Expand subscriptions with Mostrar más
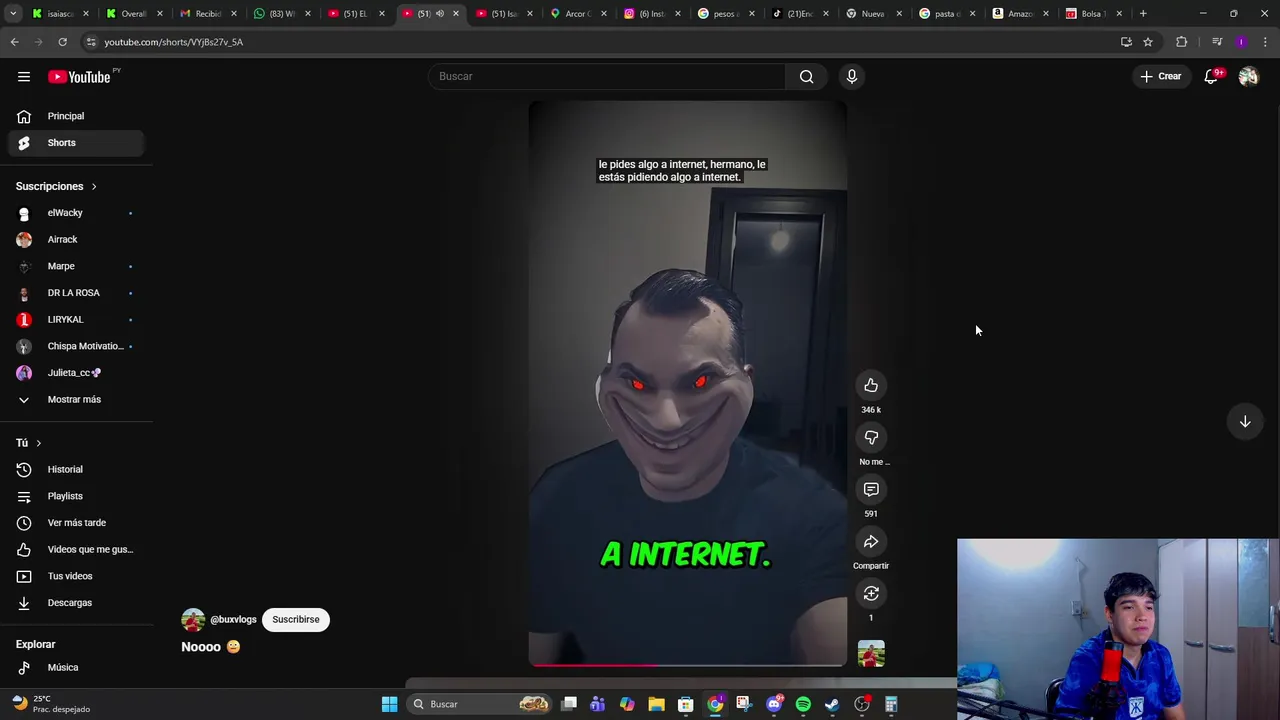 click(x=76, y=399)
